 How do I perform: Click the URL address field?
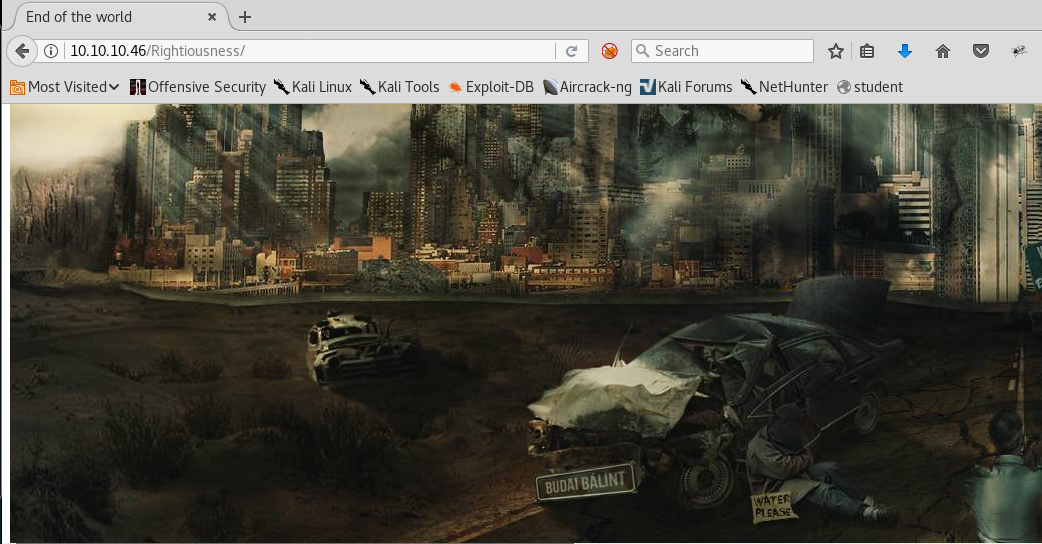pyautogui.click(x=300, y=51)
